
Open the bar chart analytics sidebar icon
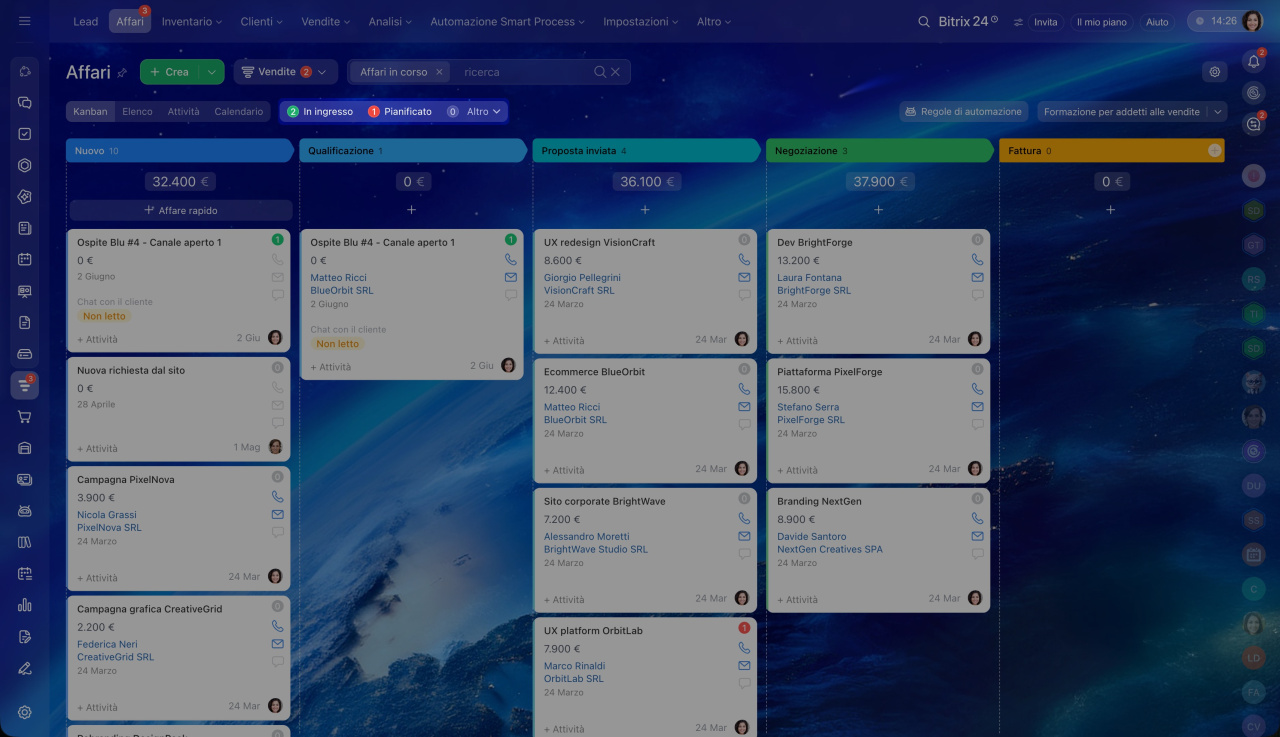point(25,605)
